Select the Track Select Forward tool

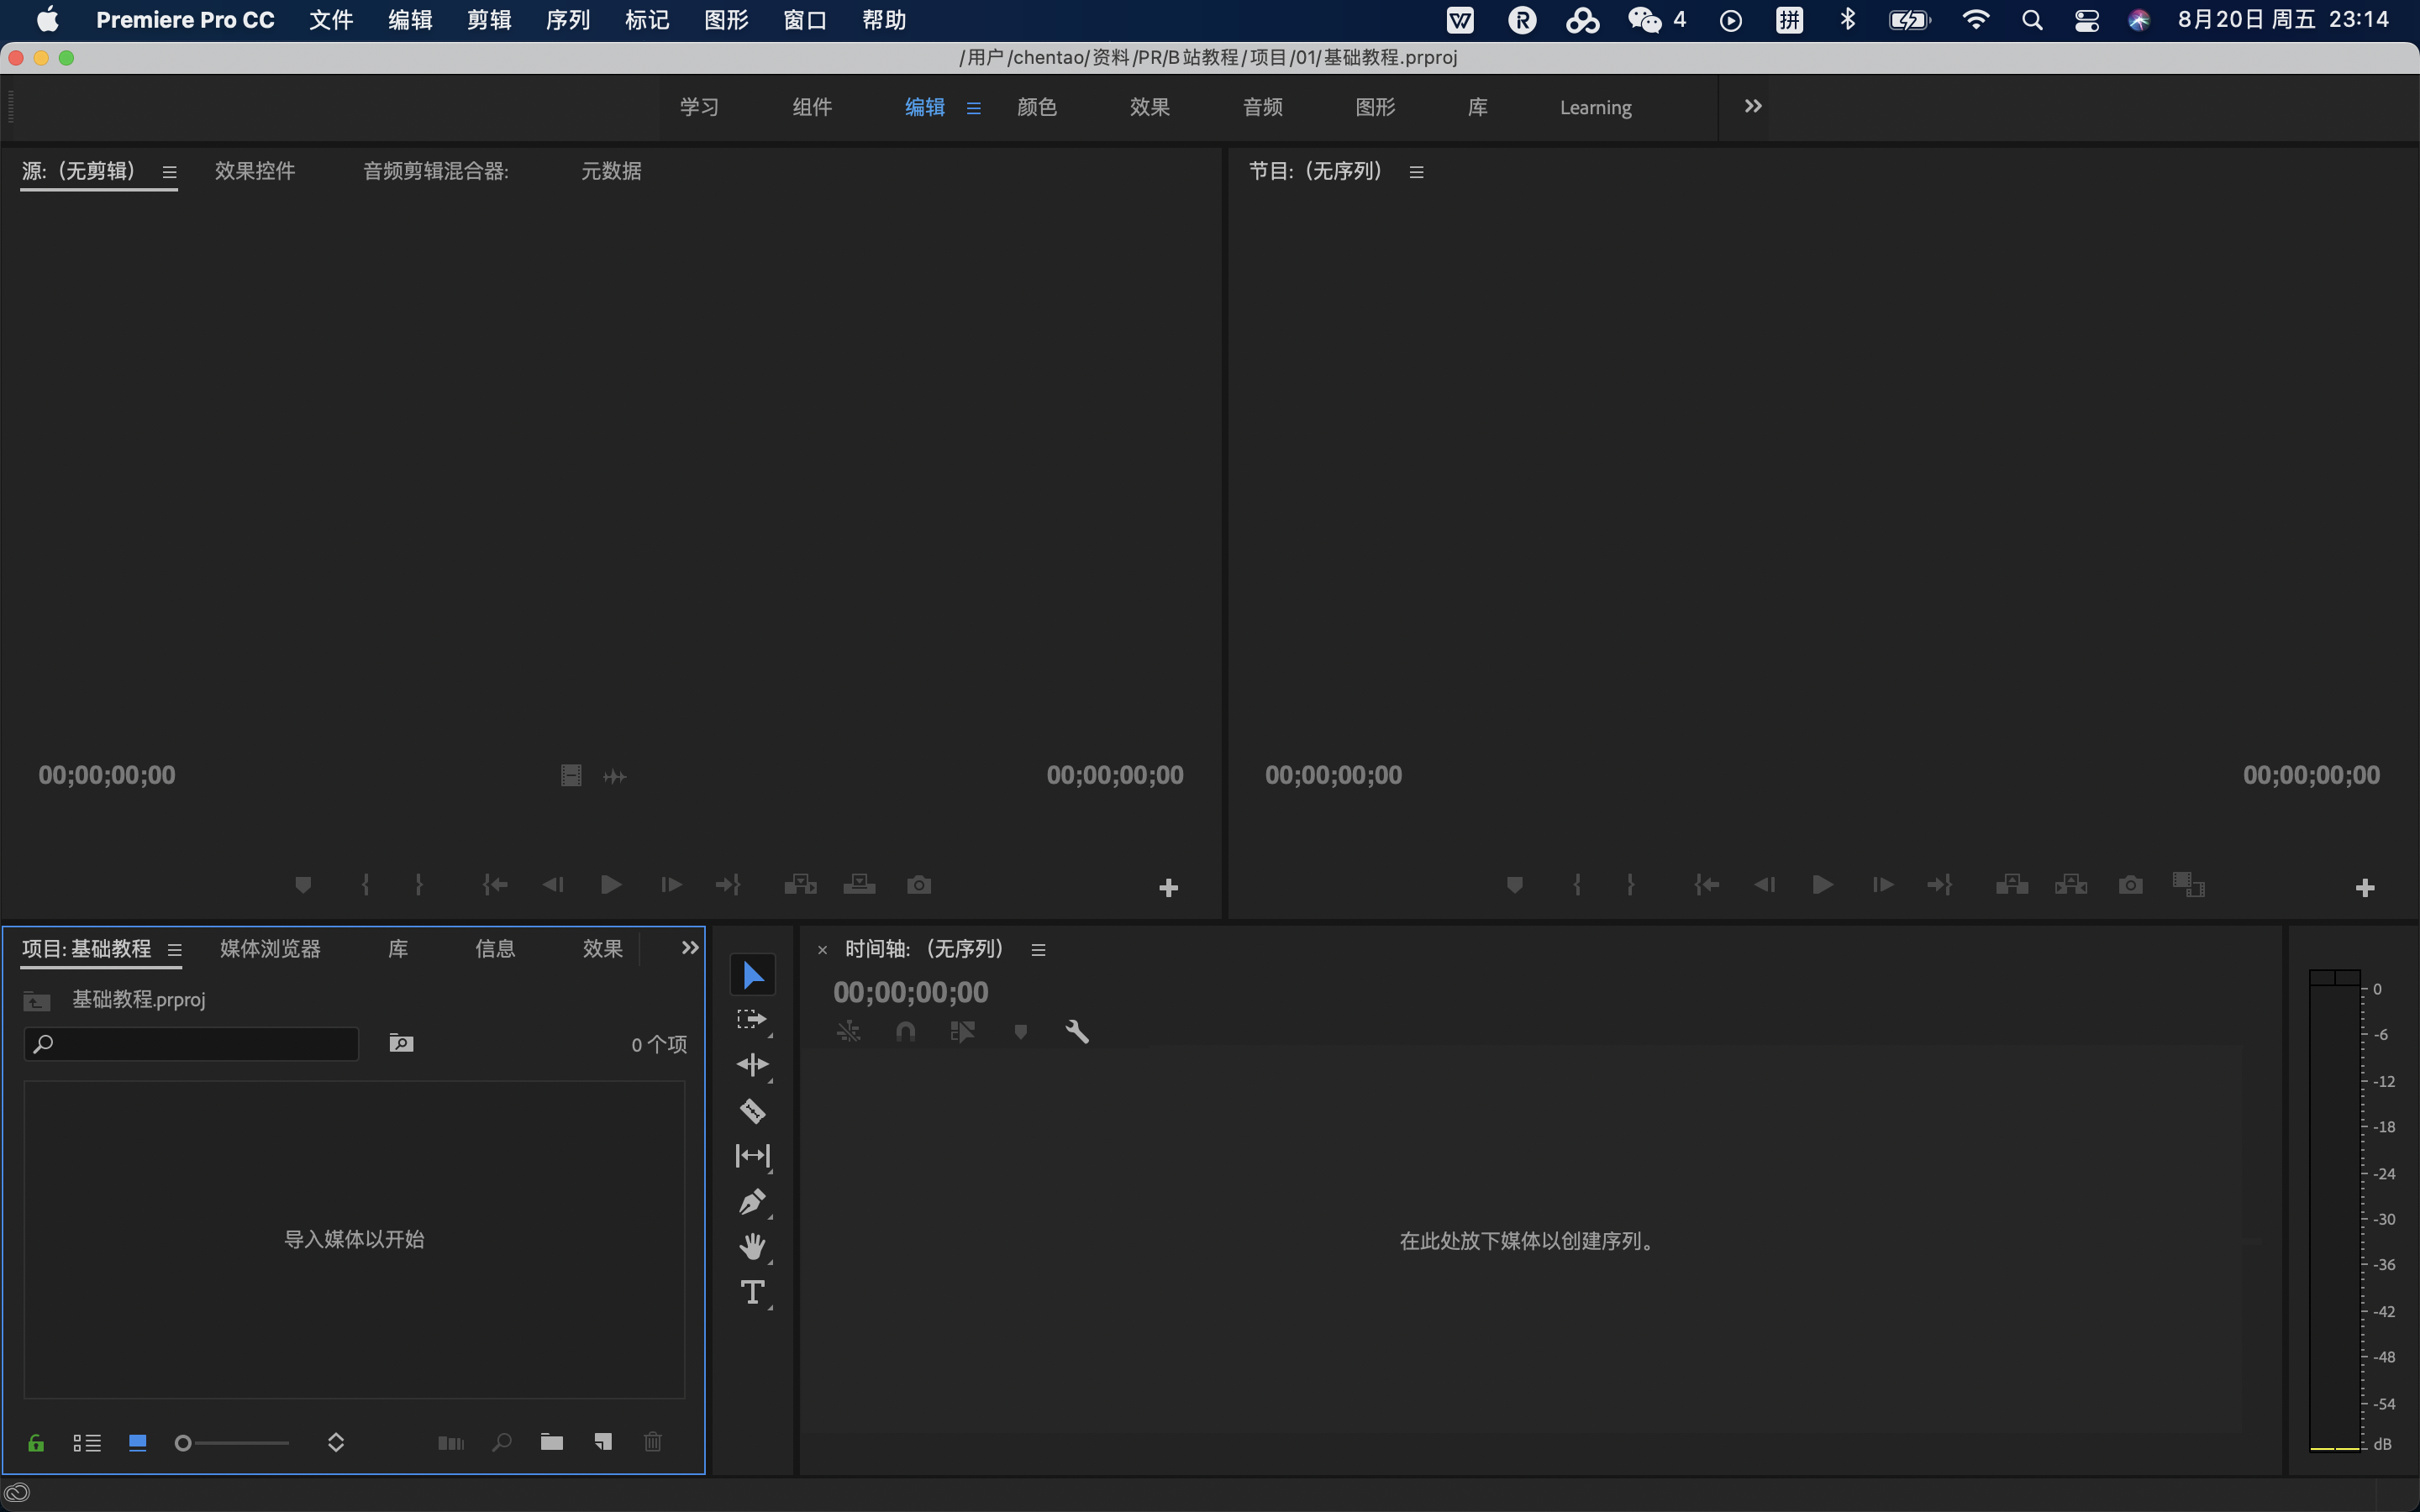(x=752, y=1020)
